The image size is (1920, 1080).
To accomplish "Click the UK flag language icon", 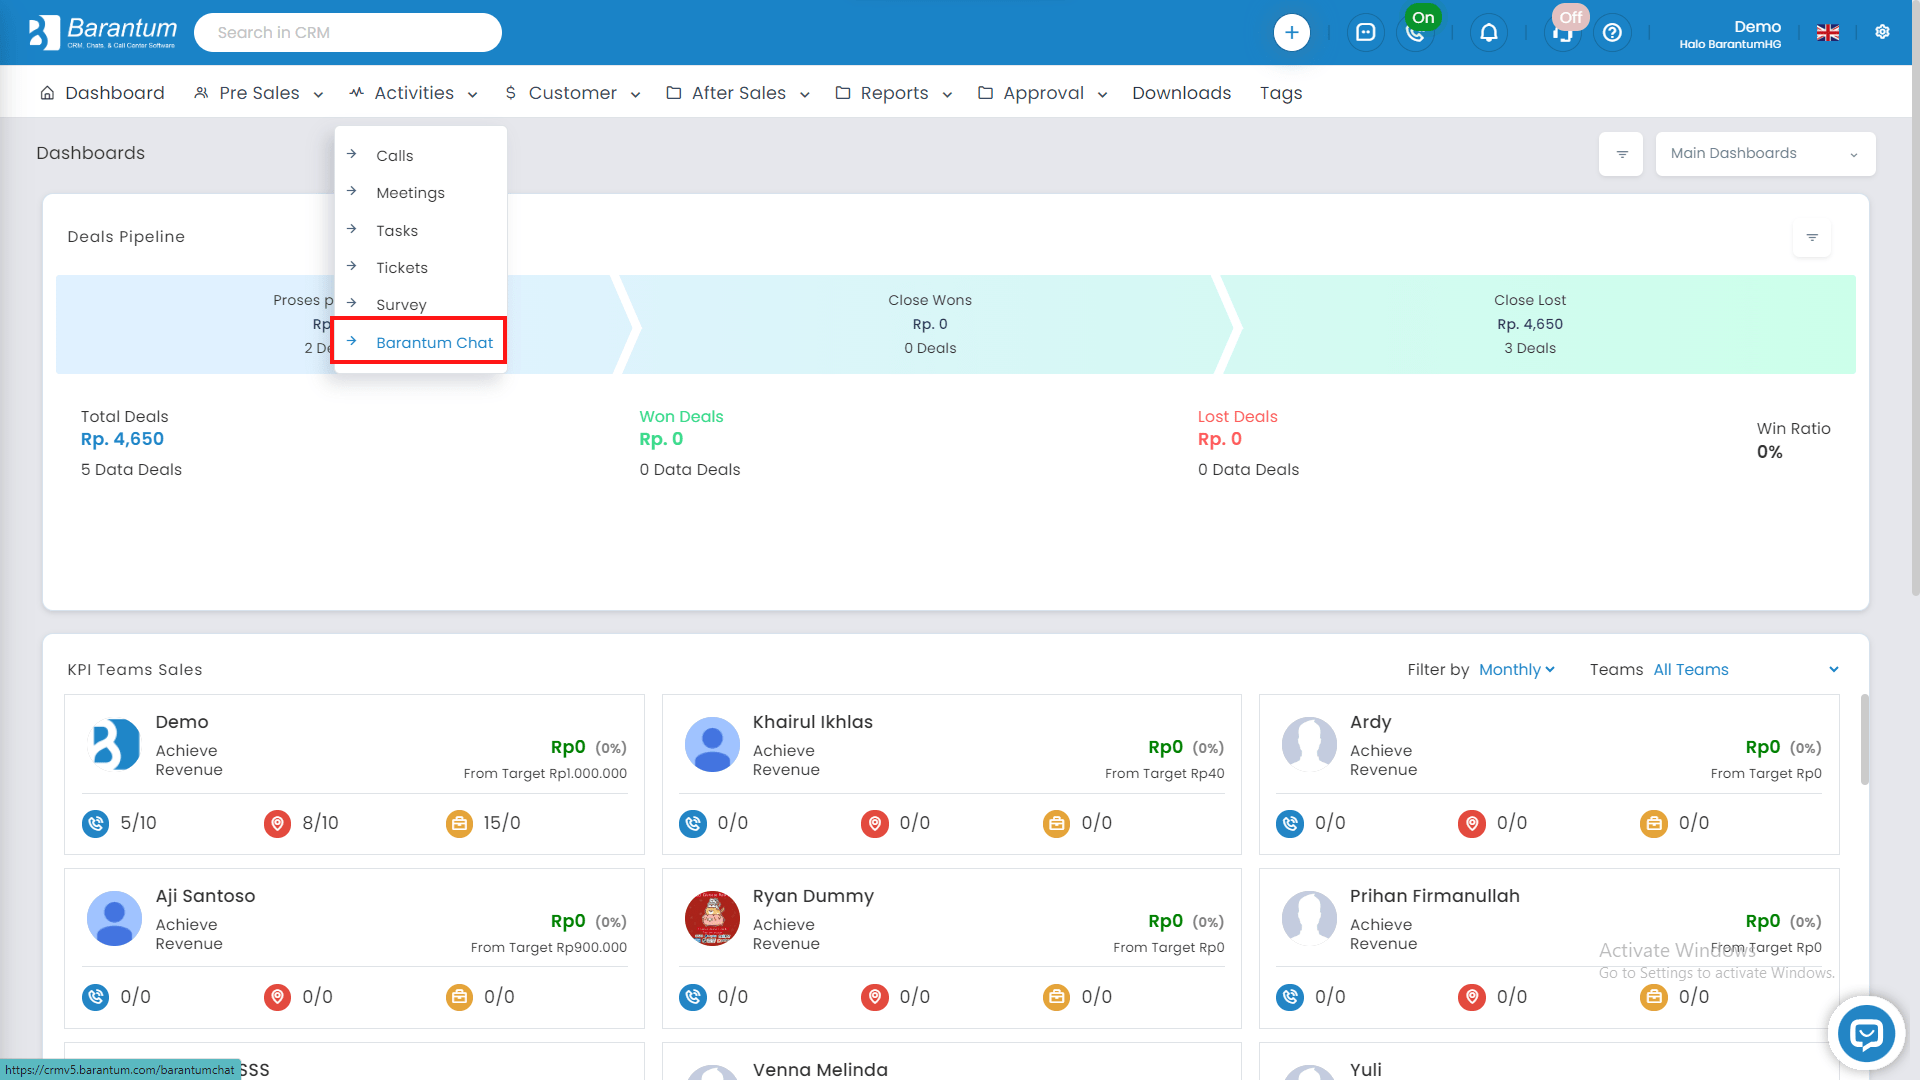I will pos(1828,33).
